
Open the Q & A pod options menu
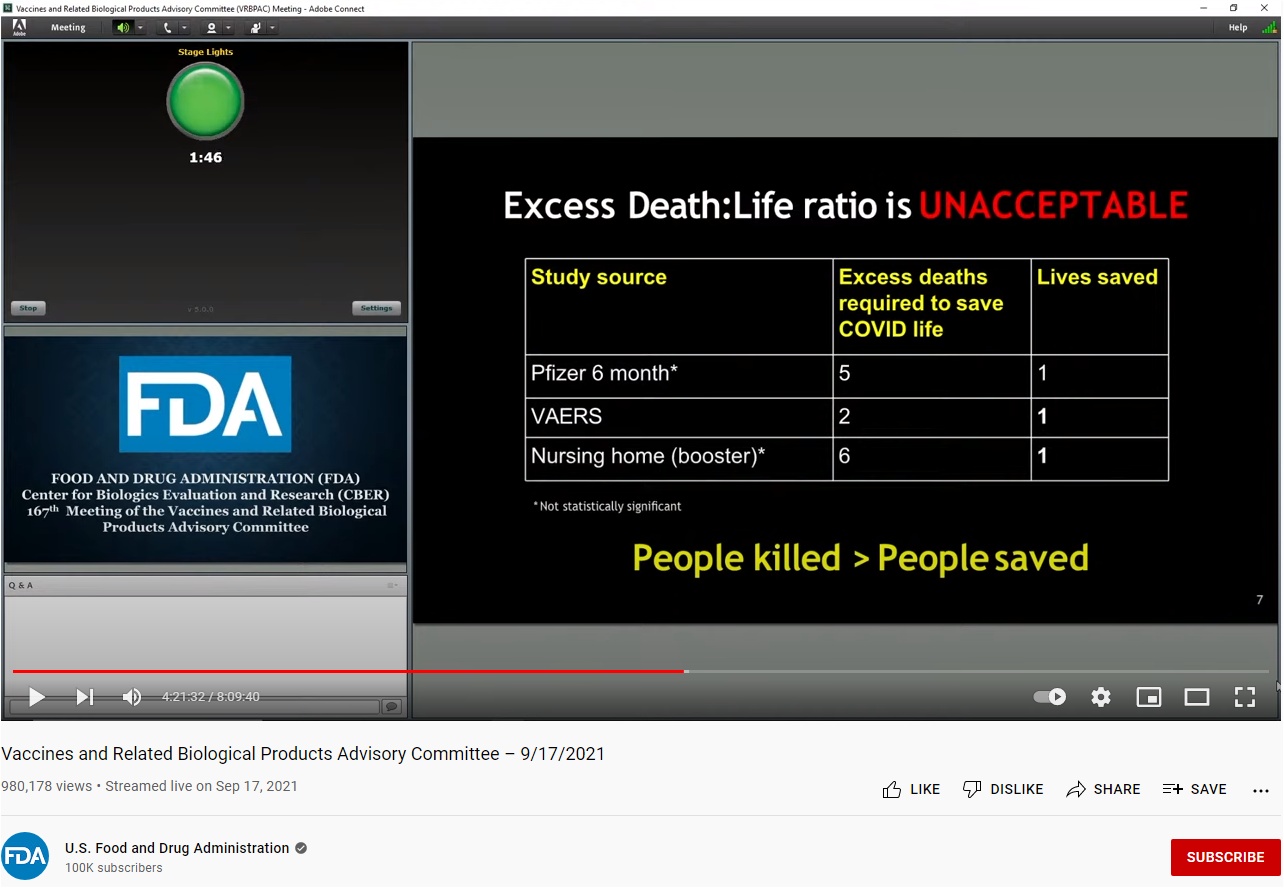(x=393, y=585)
